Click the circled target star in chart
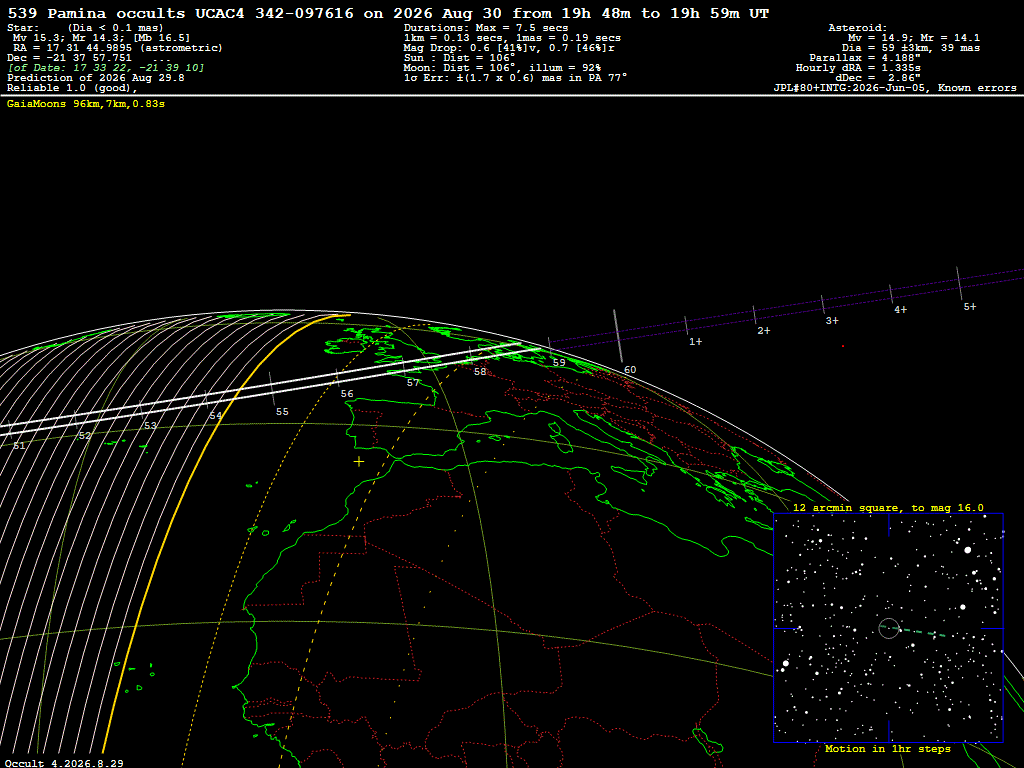The height and width of the screenshot is (768, 1024). [889, 628]
